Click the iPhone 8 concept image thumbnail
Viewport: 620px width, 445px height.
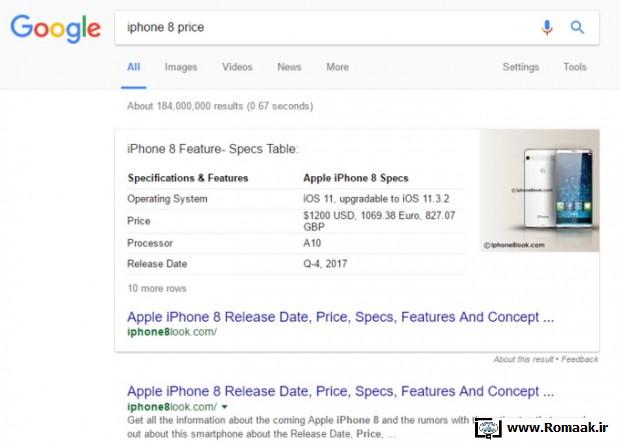540,190
